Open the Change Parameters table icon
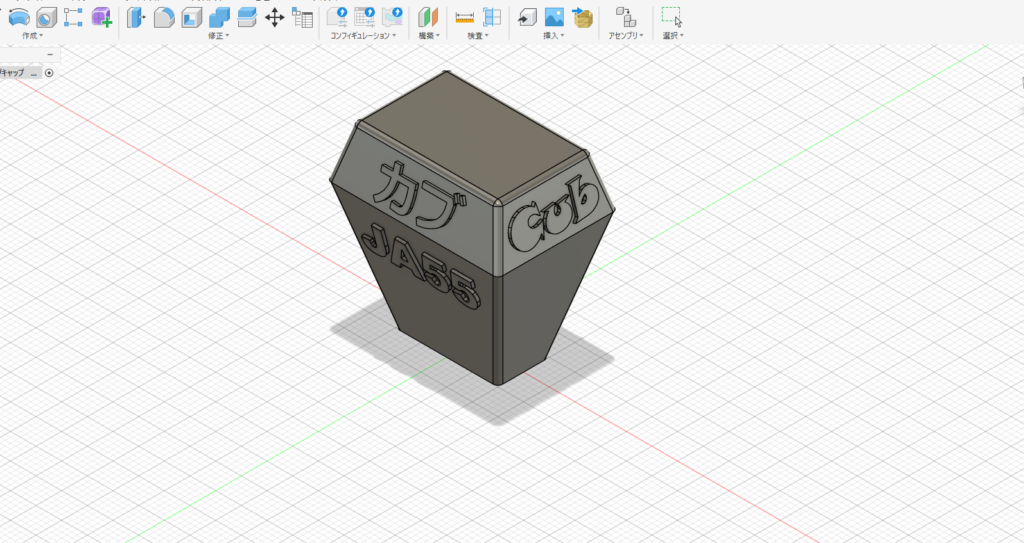The width and height of the screenshot is (1024, 543). 302,18
